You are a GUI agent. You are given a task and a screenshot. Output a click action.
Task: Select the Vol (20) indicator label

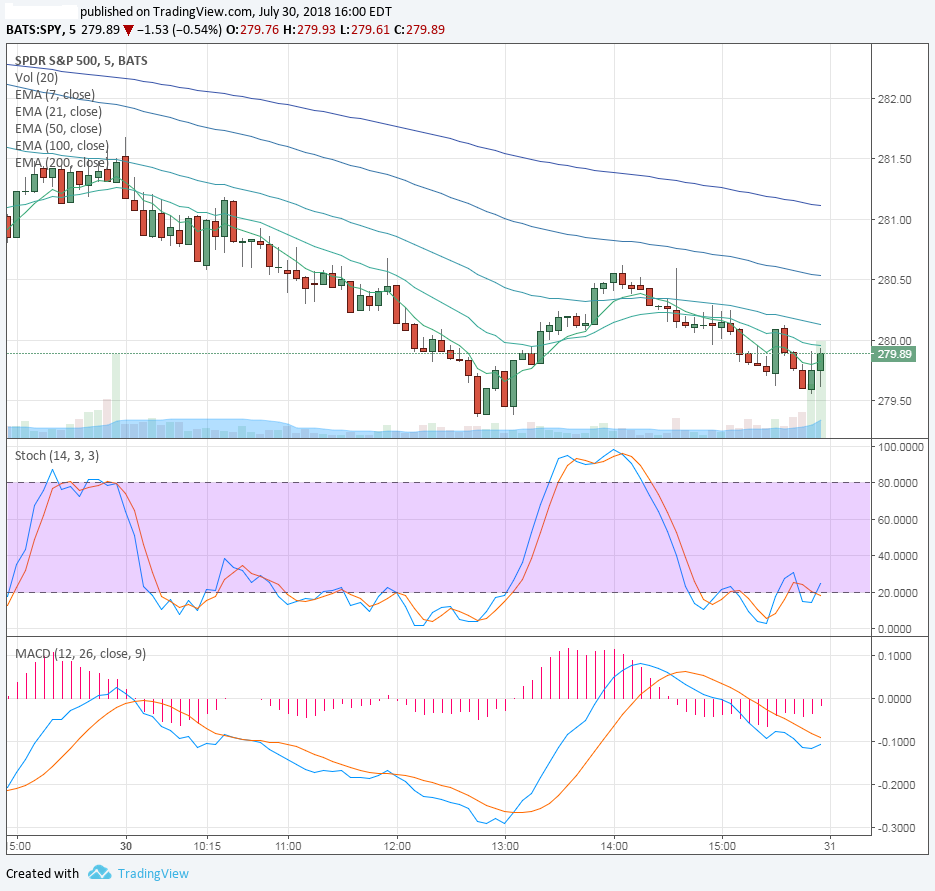point(36,78)
